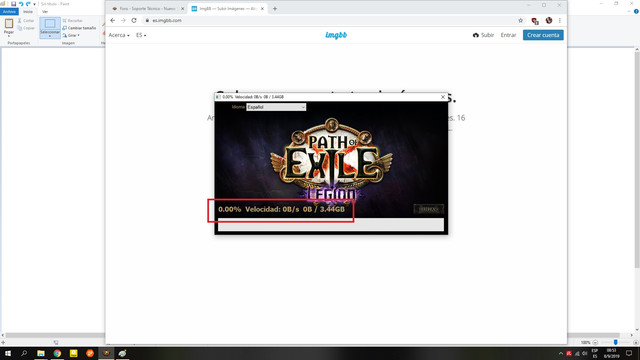Switch to the Ver ribbon tab in Paint
Image resolution: width=640 pixels, height=360 pixels.
pos(45,11)
